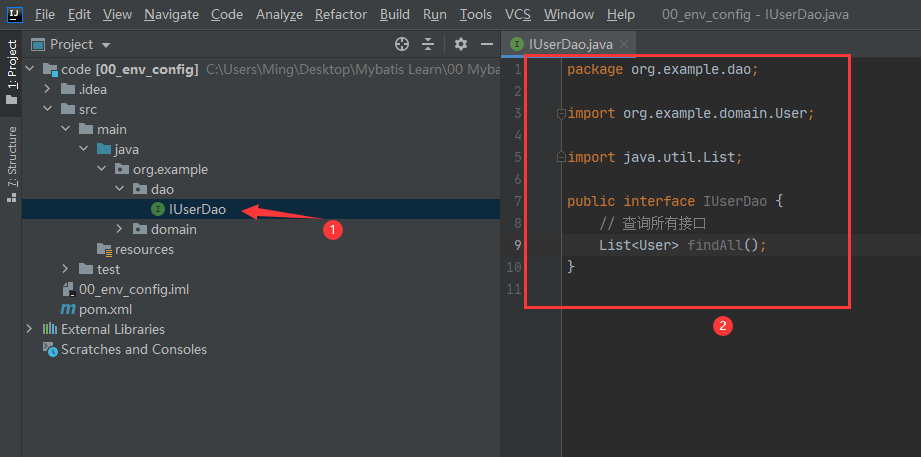921x457 pixels.
Task: Toggle the 1: Project side tab
Action: pyautogui.click(x=11, y=72)
